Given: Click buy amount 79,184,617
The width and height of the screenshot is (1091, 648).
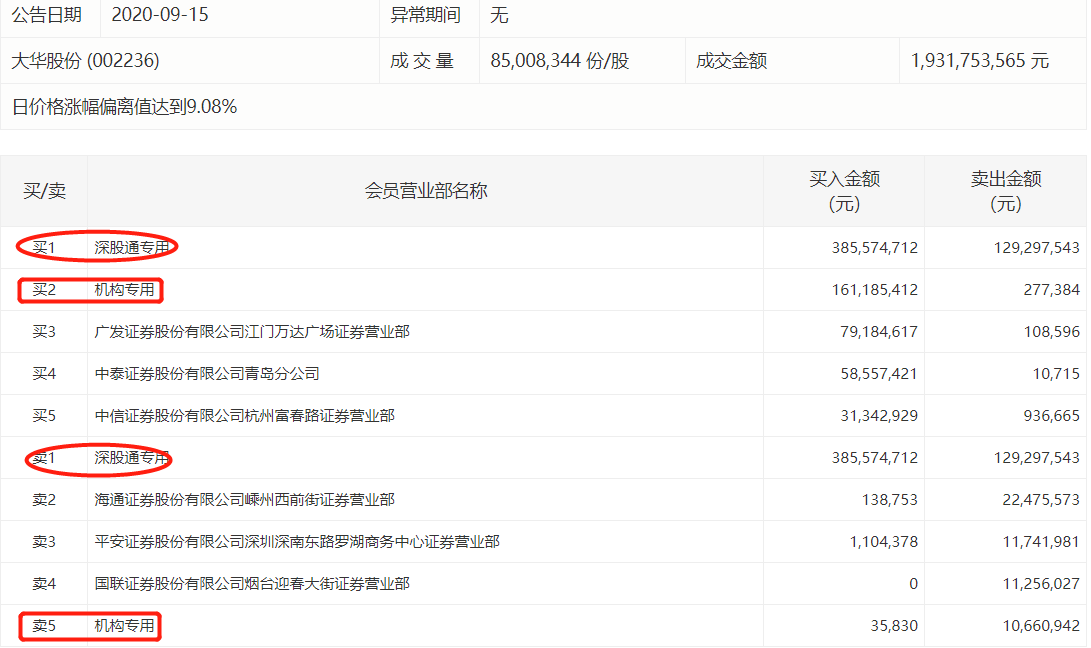Looking at the screenshot, I should [x=879, y=332].
